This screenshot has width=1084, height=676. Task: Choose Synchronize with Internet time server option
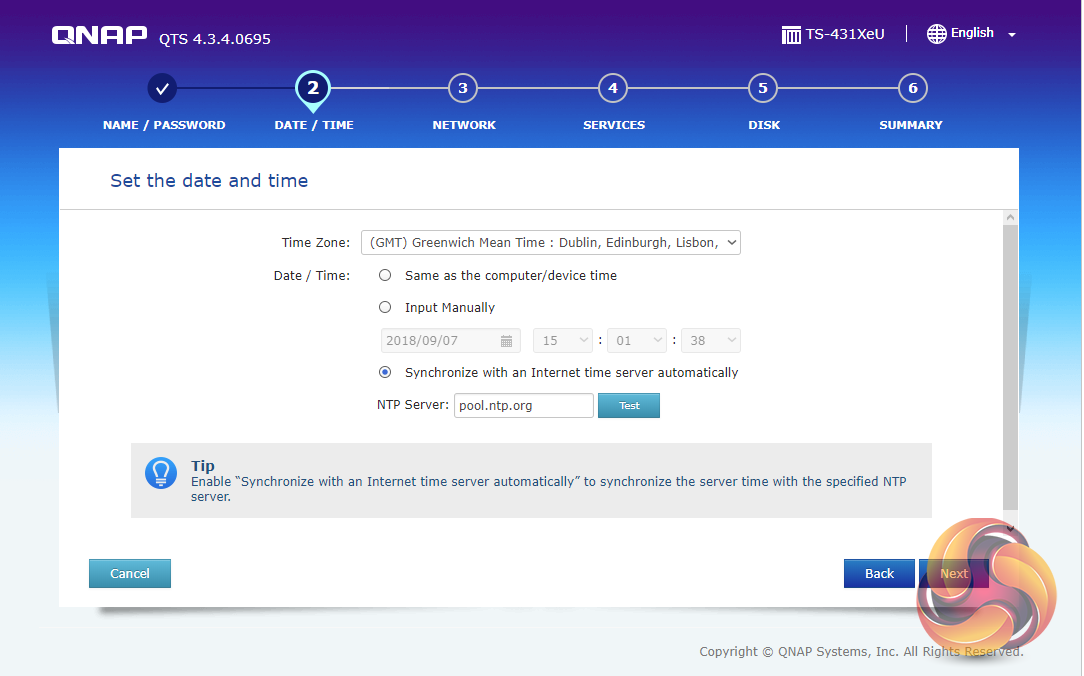click(385, 373)
